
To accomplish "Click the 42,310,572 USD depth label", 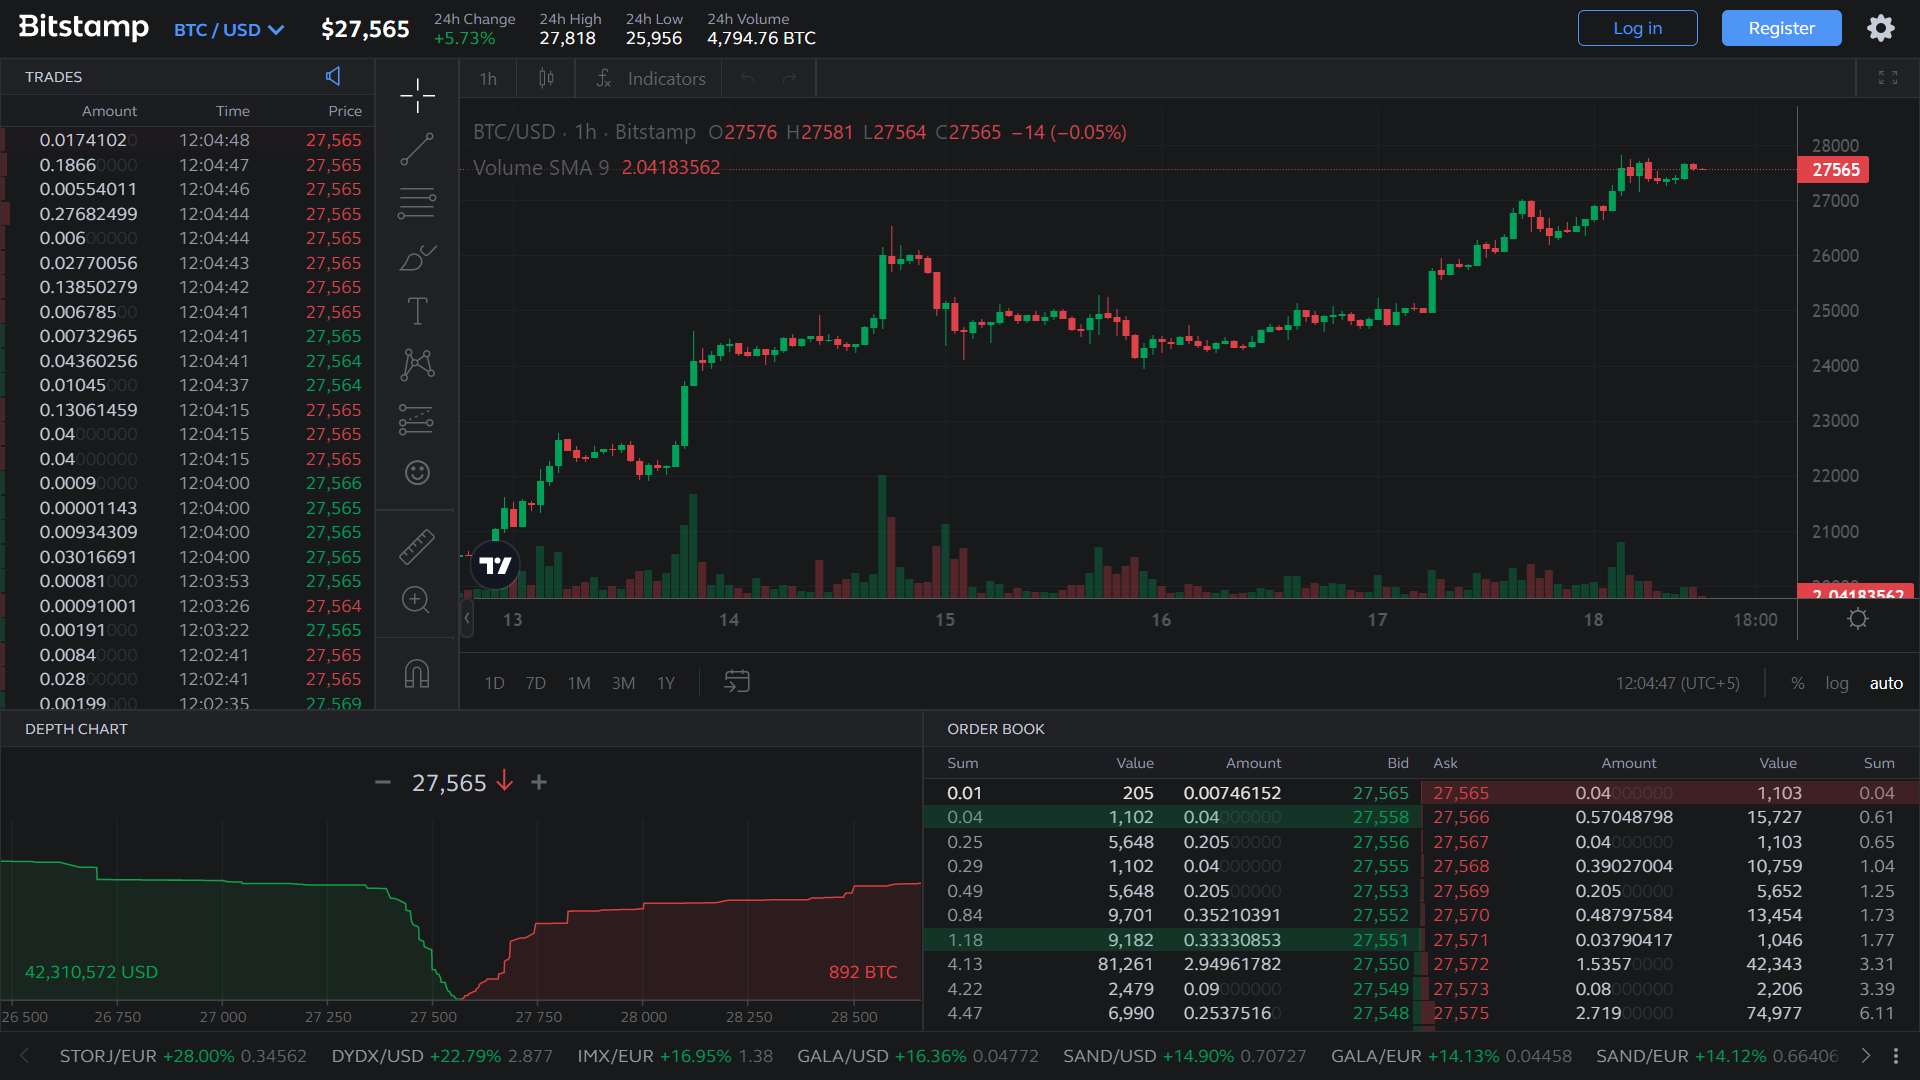I will [x=91, y=972].
